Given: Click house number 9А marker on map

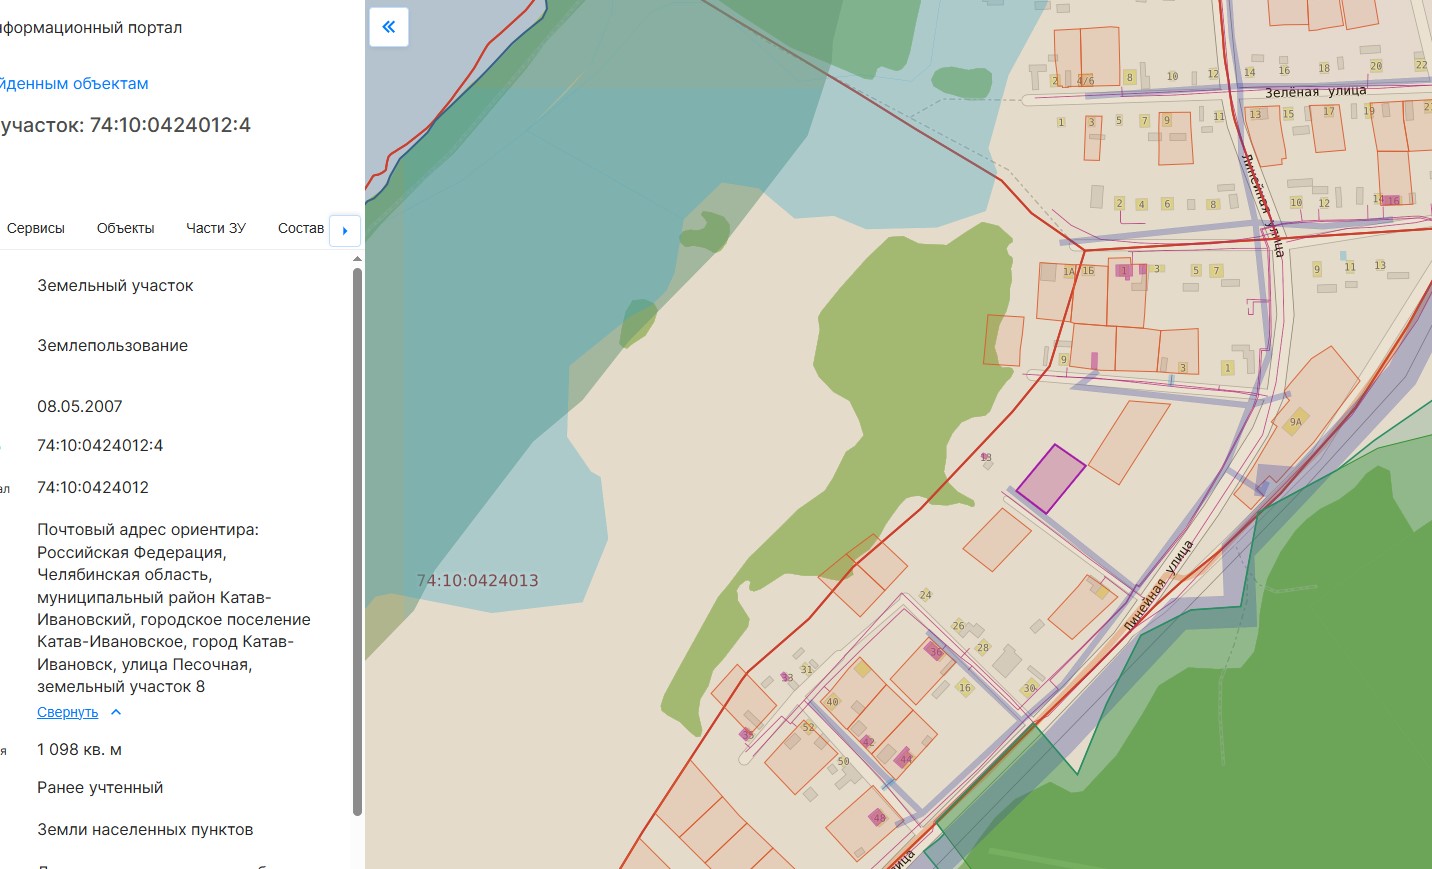Looking at the screenshot, I should (1296, 421).
